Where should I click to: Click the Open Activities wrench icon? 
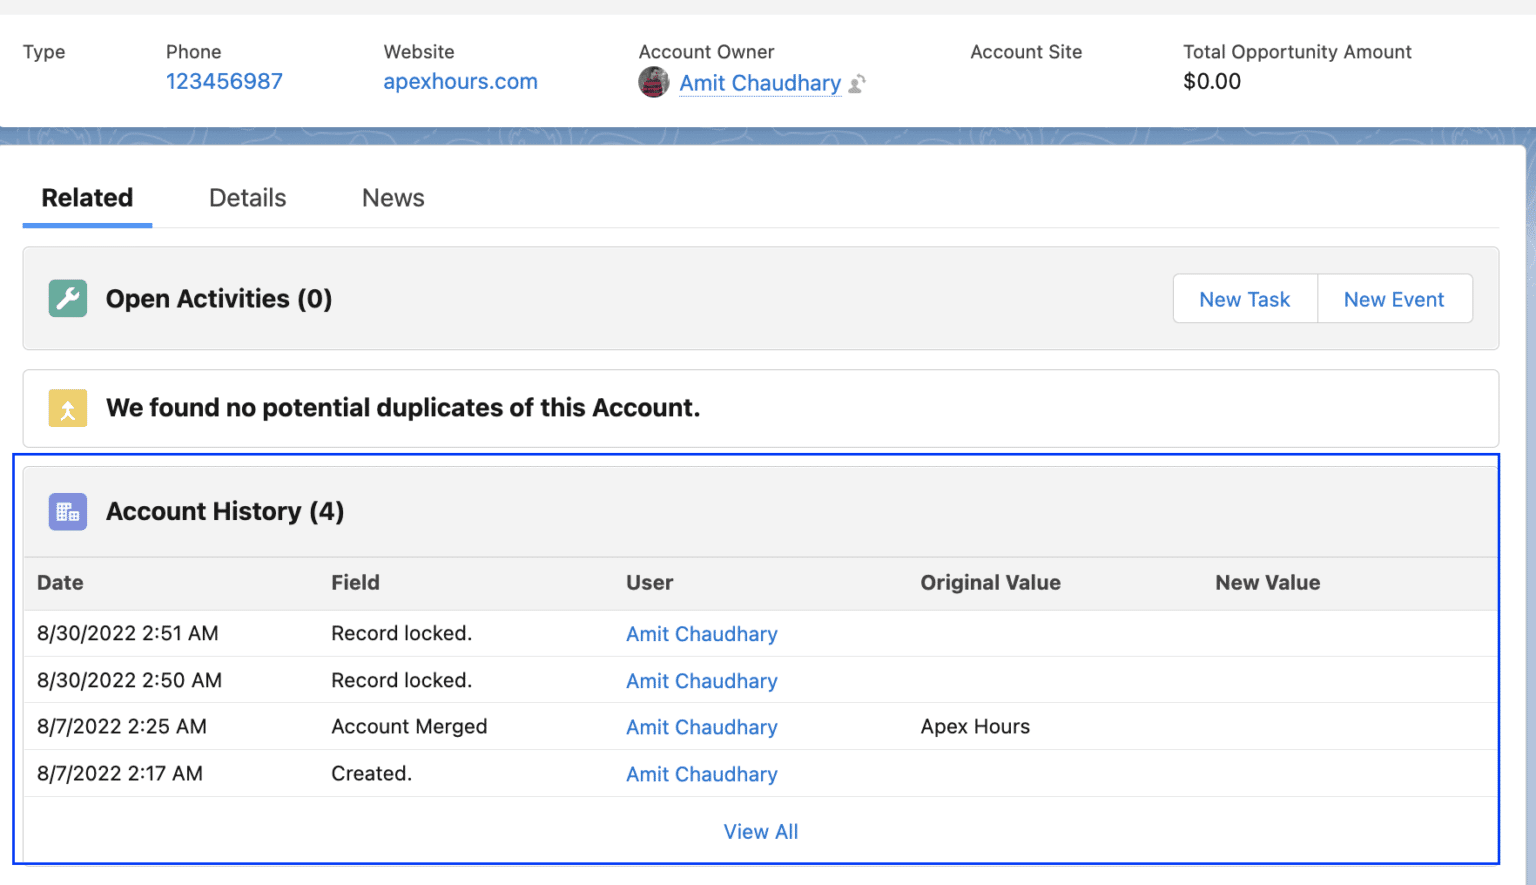coord(67,299)
